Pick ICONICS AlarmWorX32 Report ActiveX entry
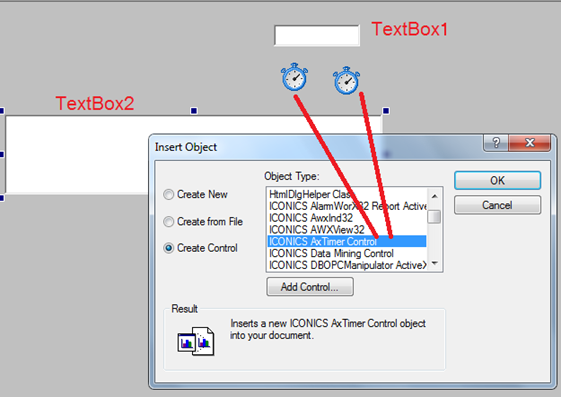 [x=347, y=206]
